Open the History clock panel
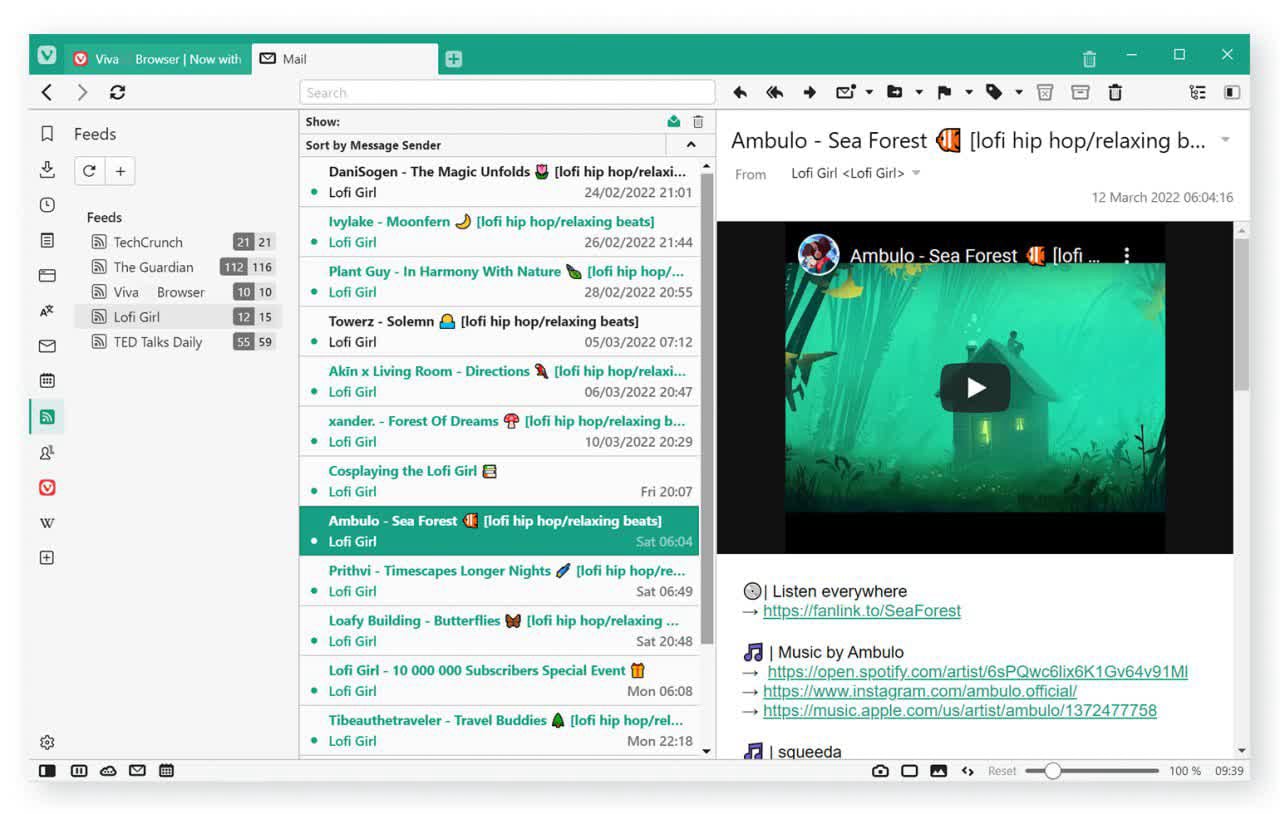Screen dimensions: 1280x814 [x=46, y=205]
